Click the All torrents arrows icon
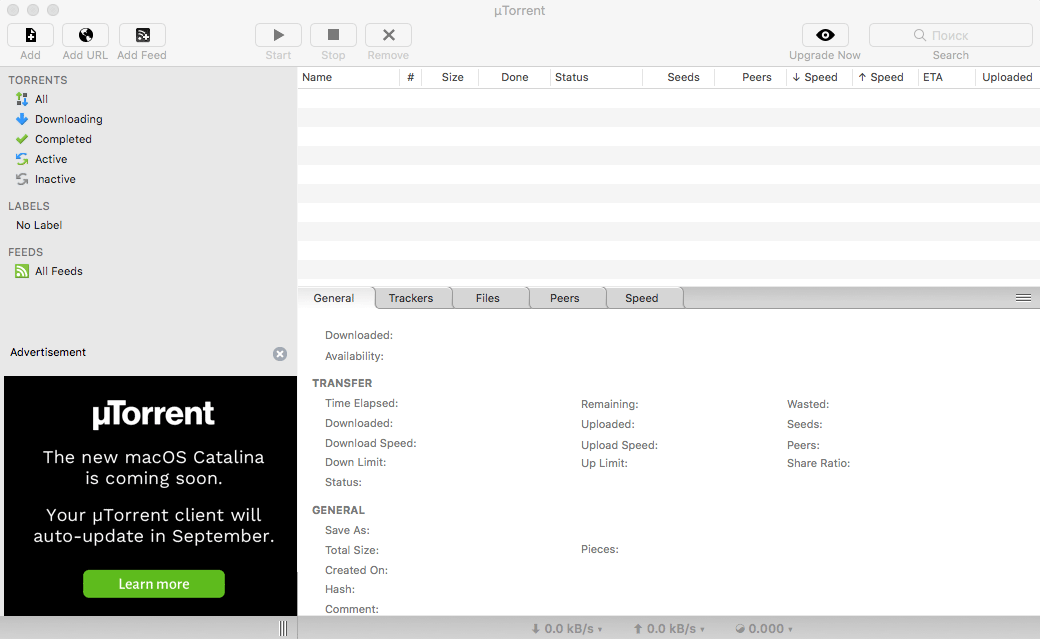The width and height of the screenshot is (1040, 639). point(22,99)
